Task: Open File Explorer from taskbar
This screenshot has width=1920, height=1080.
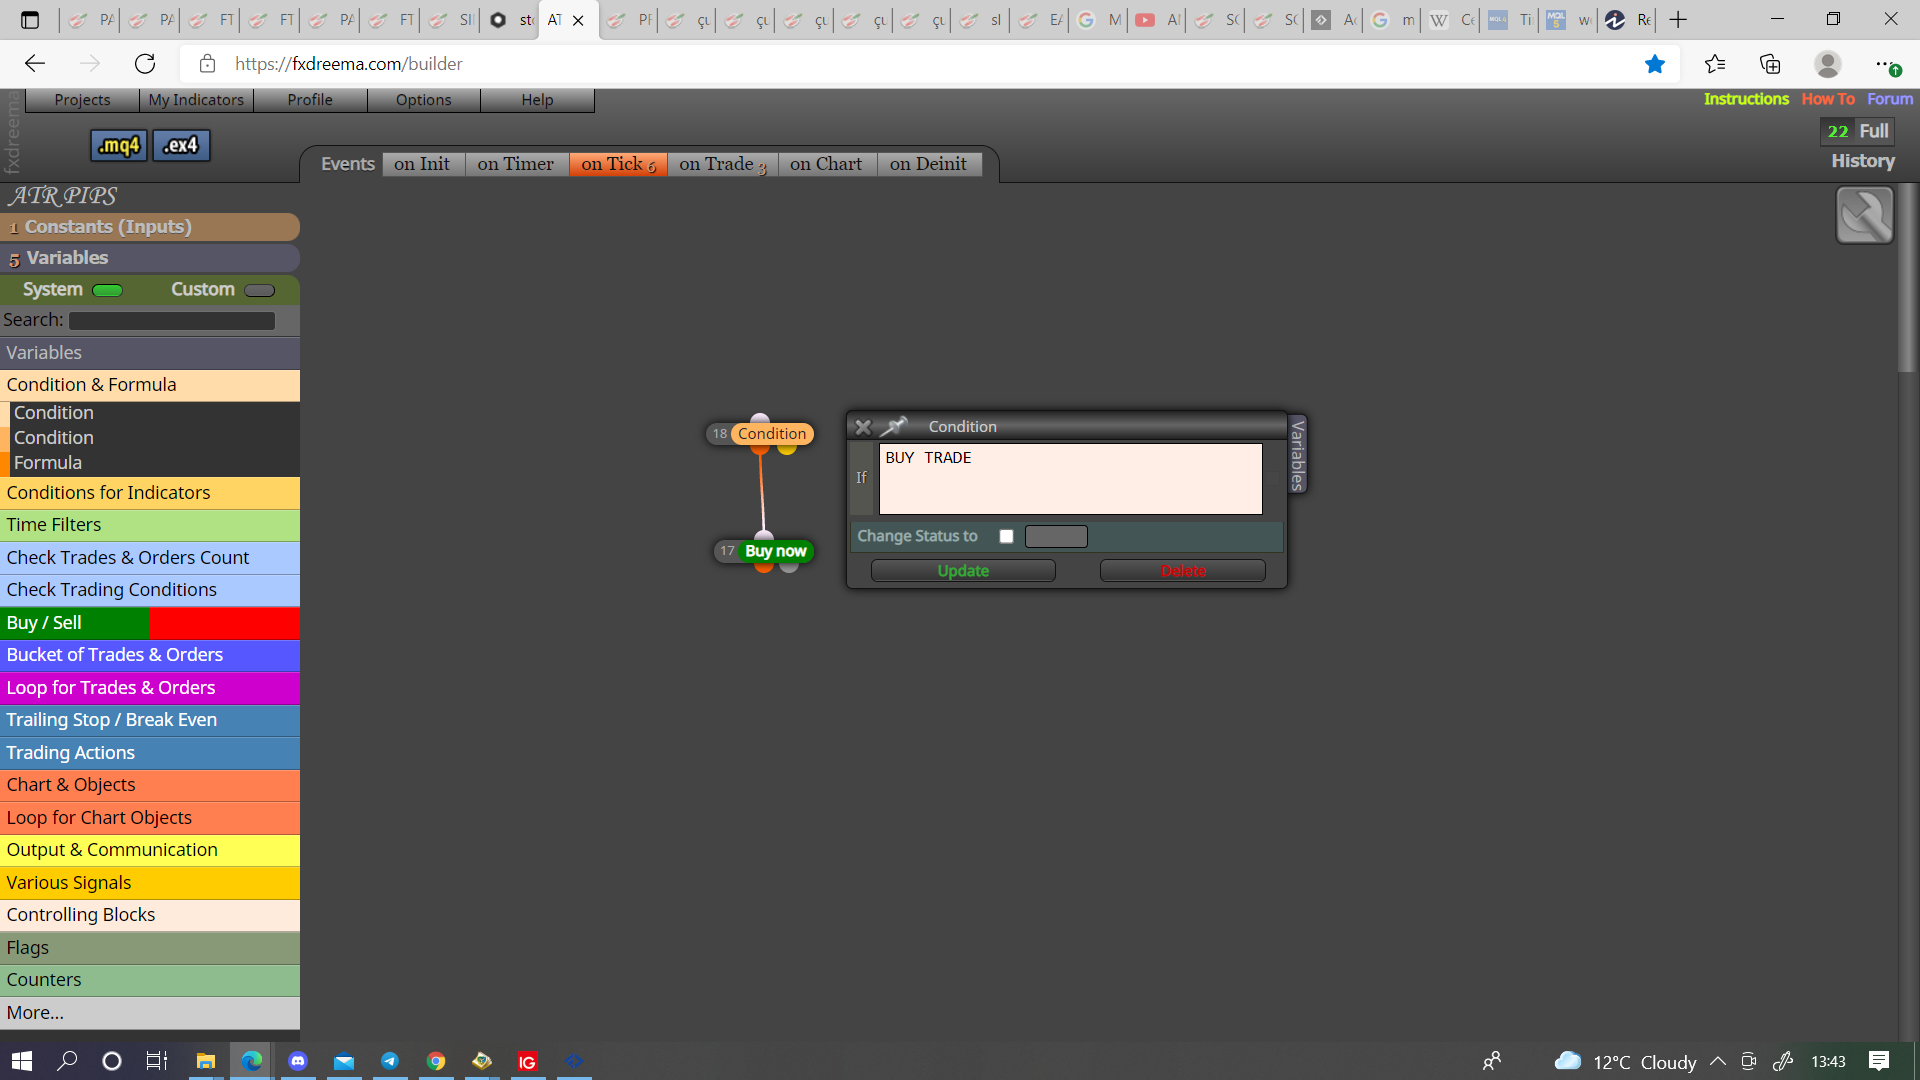Action: click(205, 1061)
